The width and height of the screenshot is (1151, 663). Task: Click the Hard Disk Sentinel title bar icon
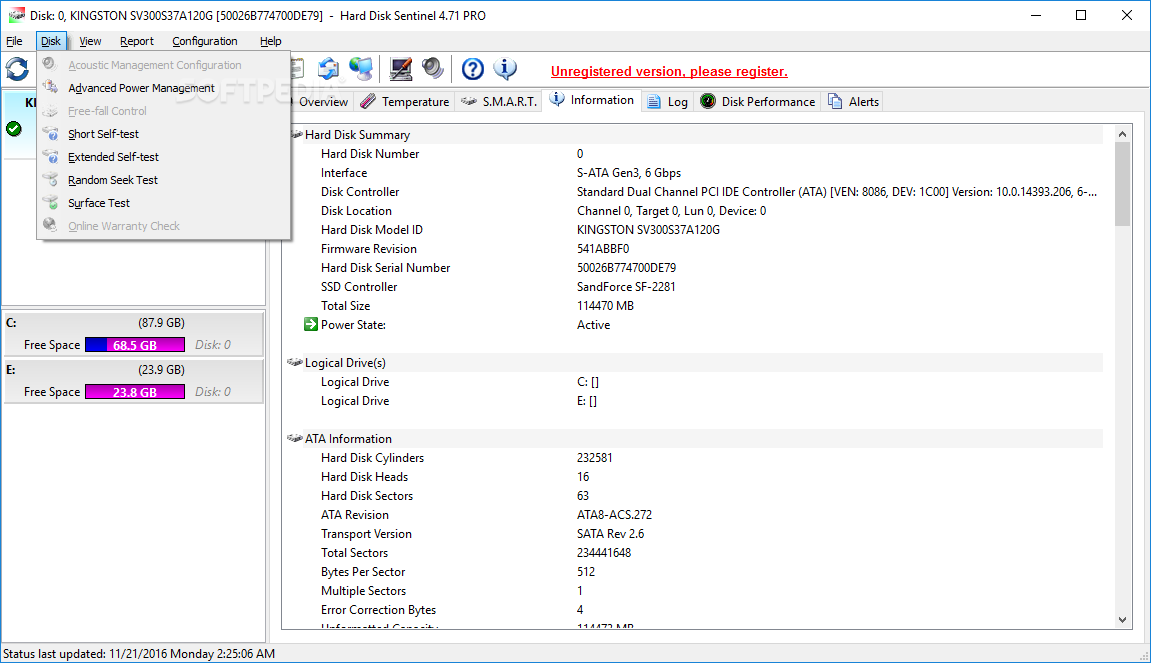pyautogui.click(x=16, y=15)
